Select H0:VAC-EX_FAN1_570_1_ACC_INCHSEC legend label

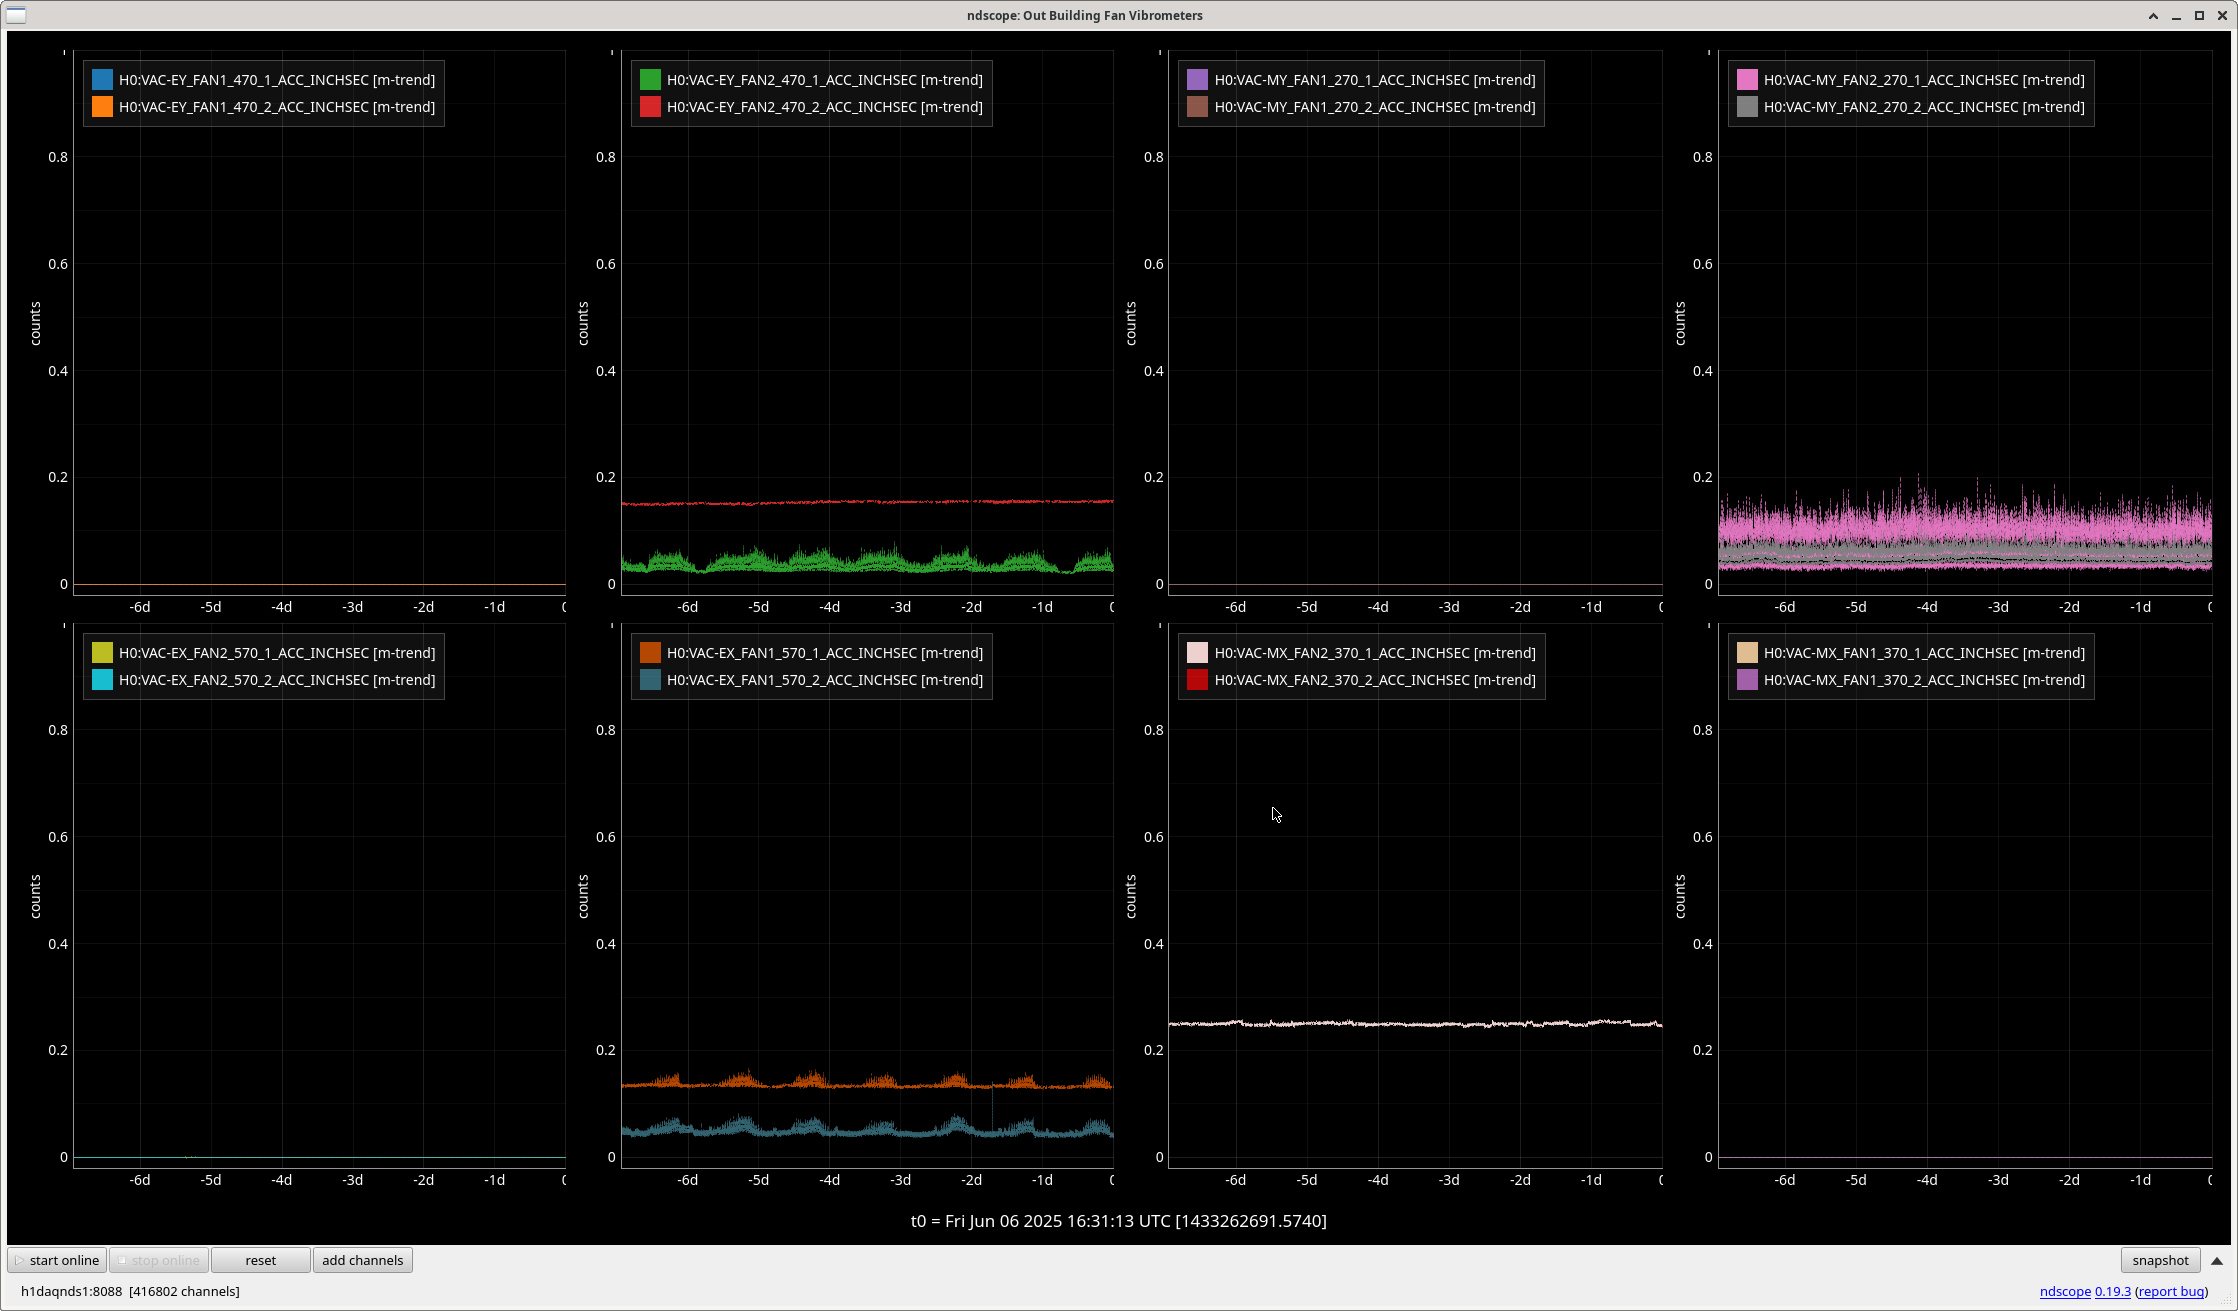tap(825, 653)
